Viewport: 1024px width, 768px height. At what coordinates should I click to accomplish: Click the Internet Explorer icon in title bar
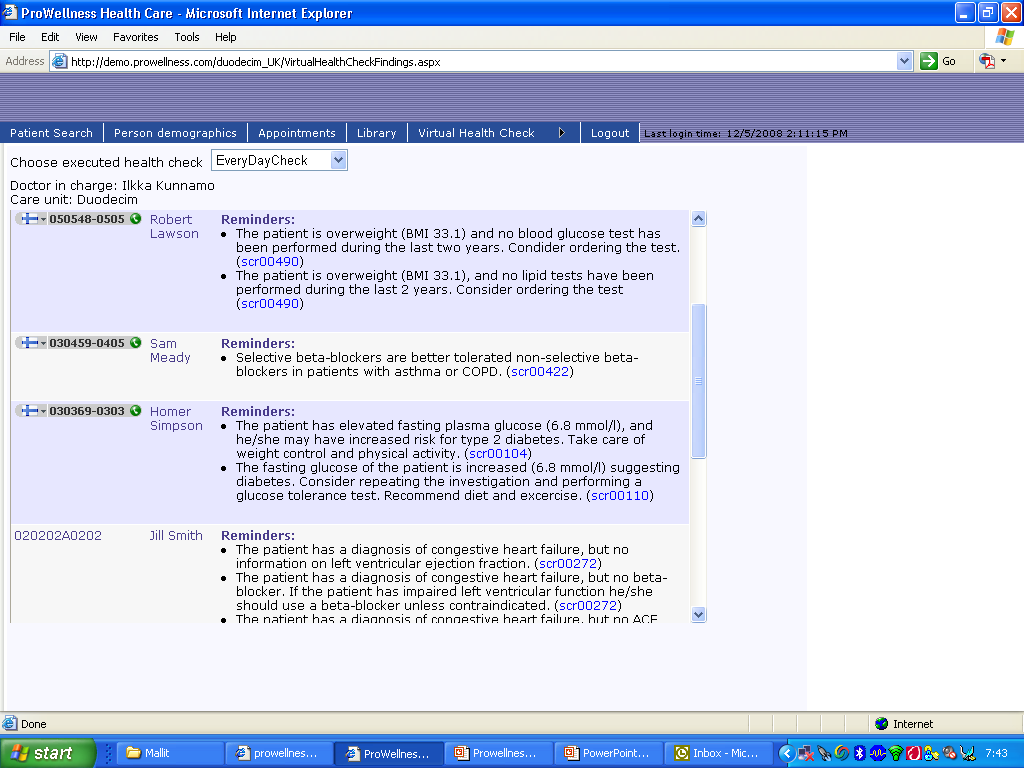pos(10,12)
